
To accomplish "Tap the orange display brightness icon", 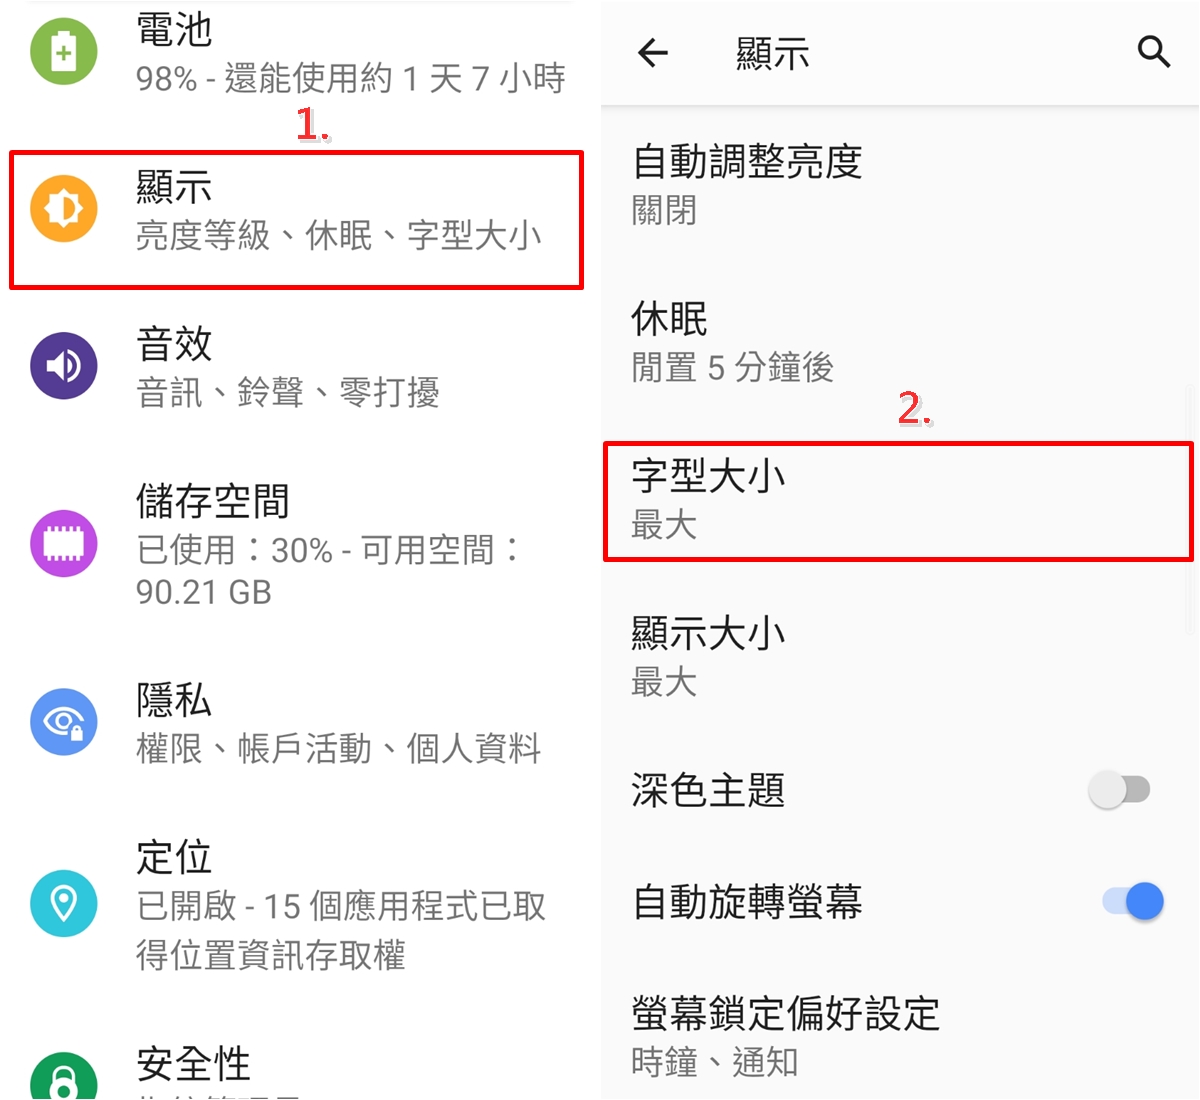I will [64, 209].
